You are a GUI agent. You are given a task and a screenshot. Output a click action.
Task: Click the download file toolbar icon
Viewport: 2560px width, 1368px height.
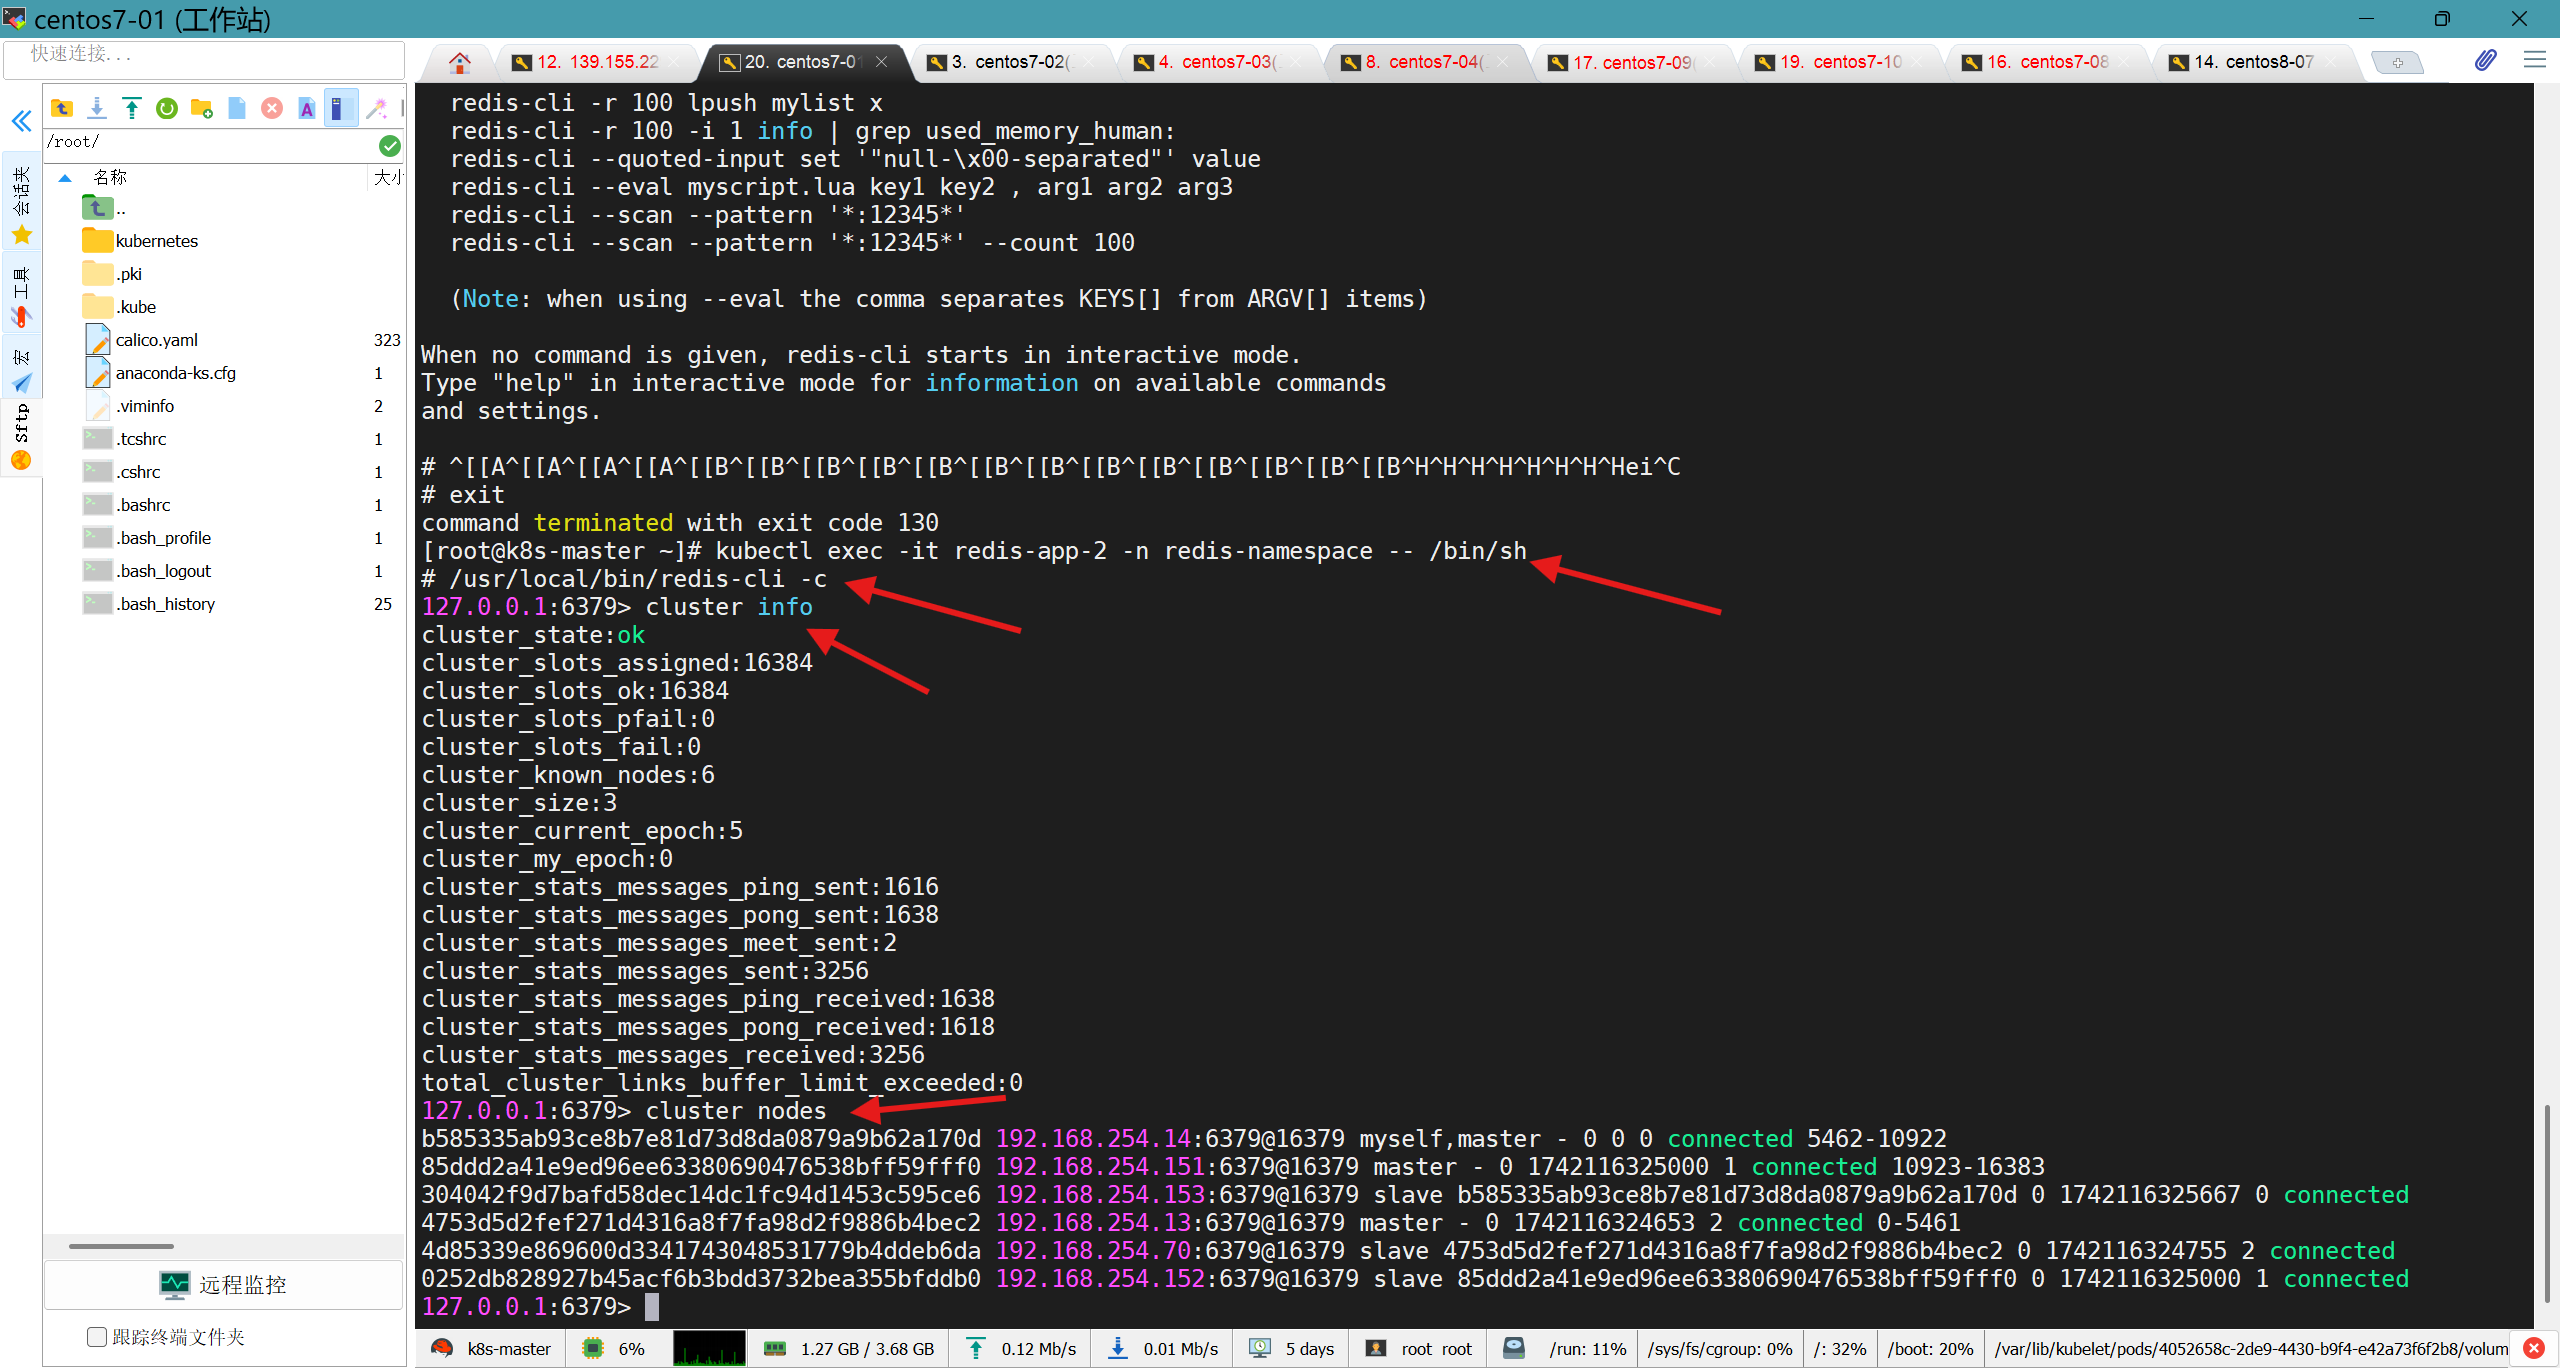97,108
